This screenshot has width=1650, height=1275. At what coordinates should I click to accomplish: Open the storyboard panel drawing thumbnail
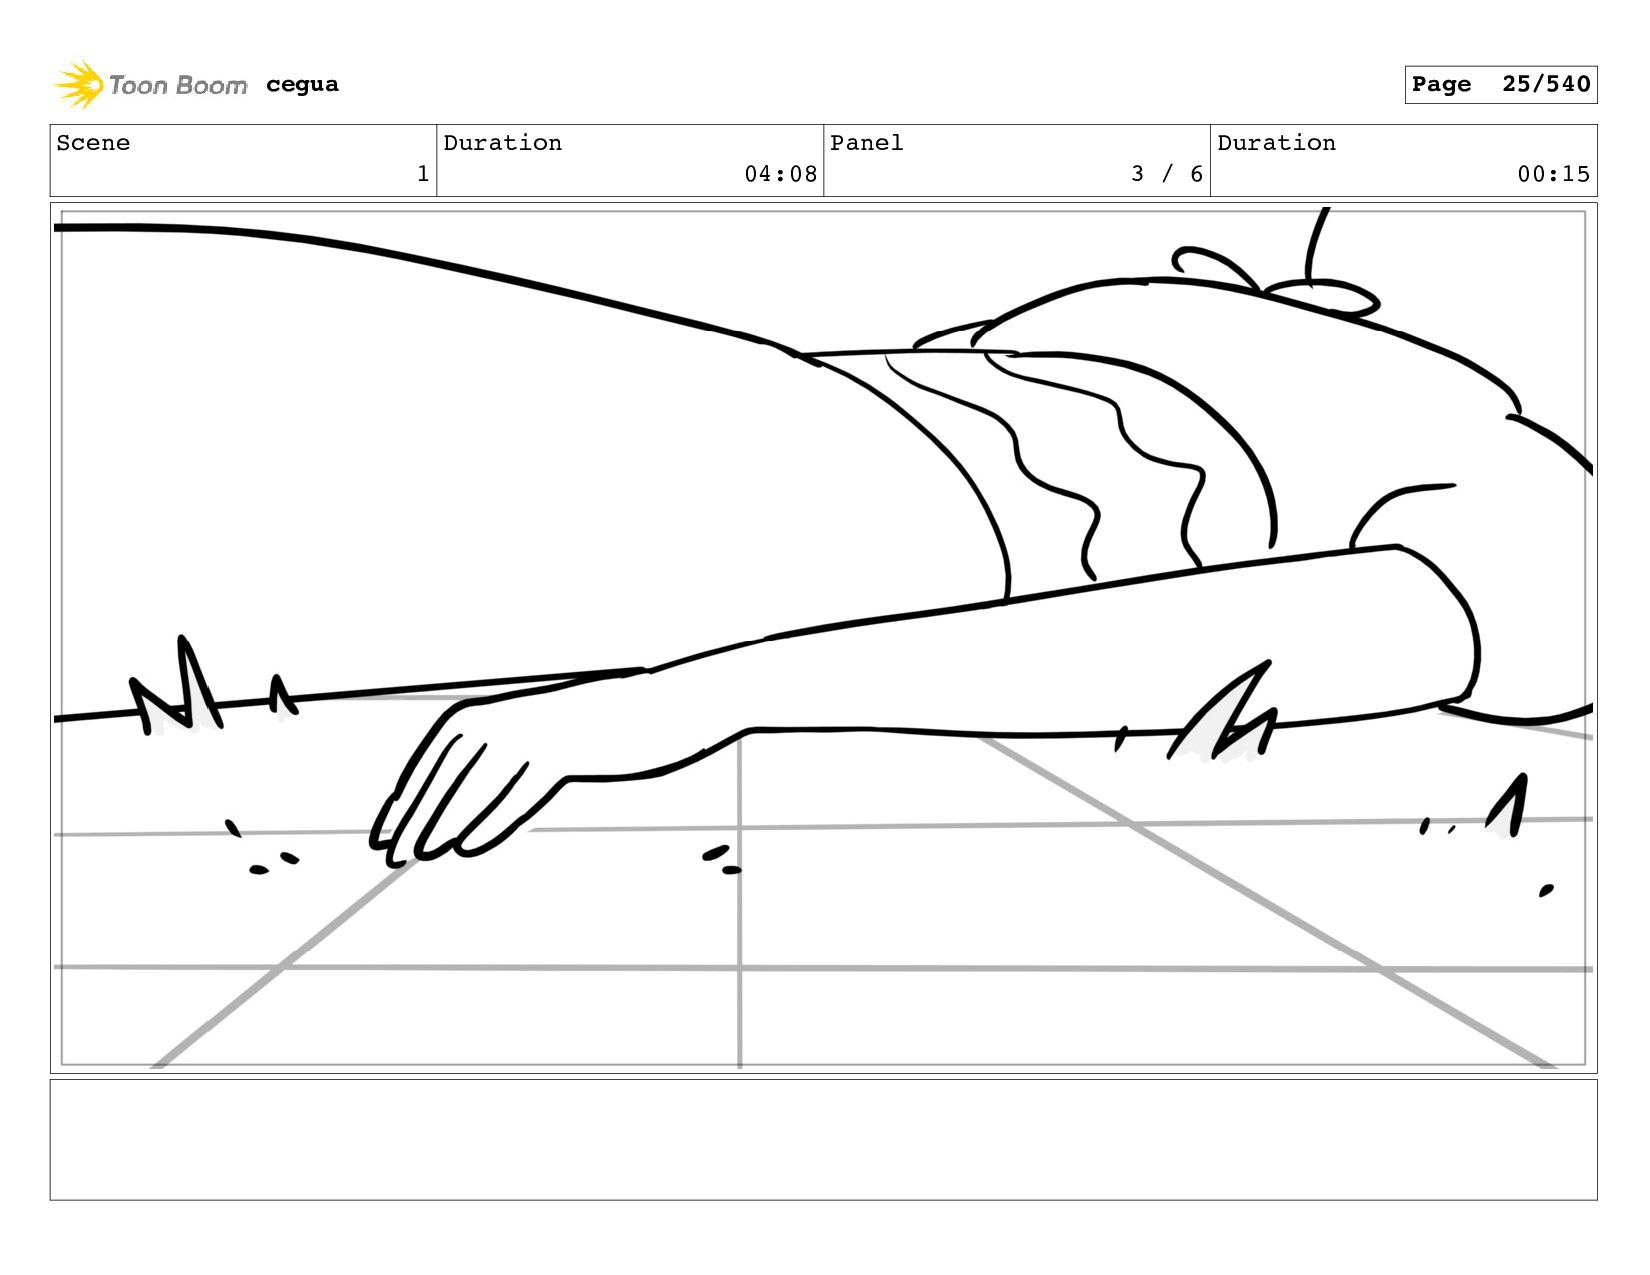point(823,638)
